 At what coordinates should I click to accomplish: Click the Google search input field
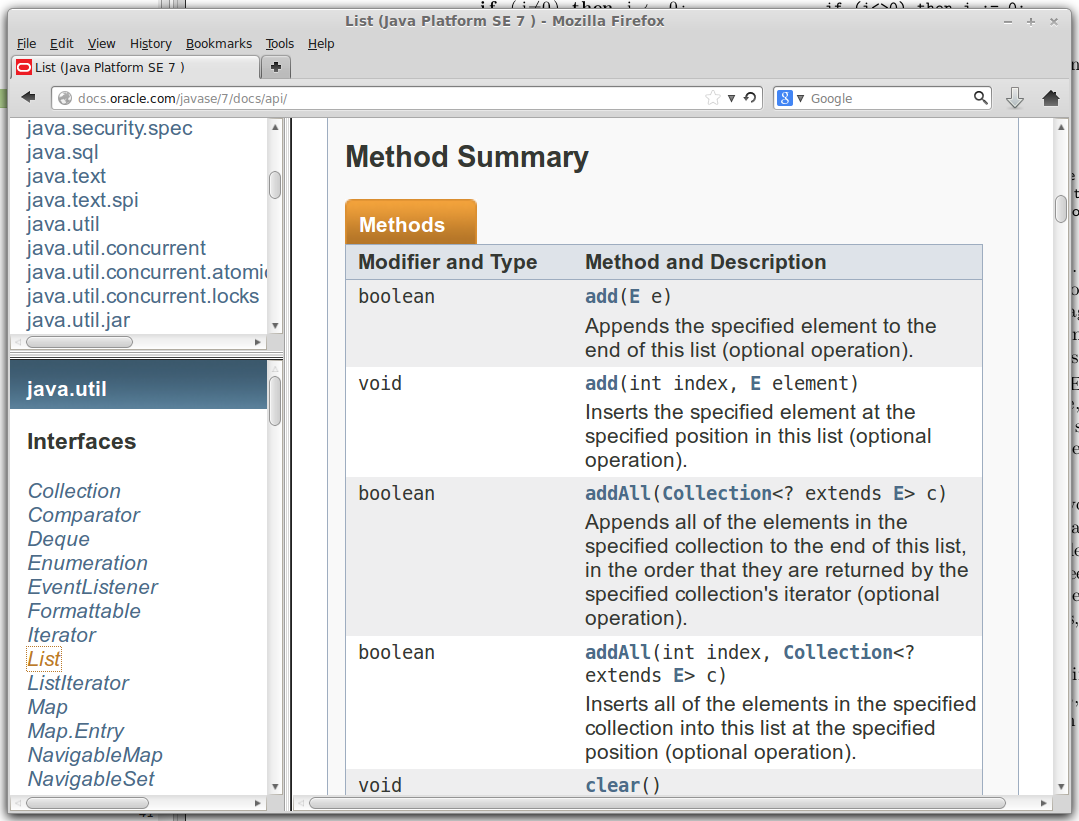[888, 98]
